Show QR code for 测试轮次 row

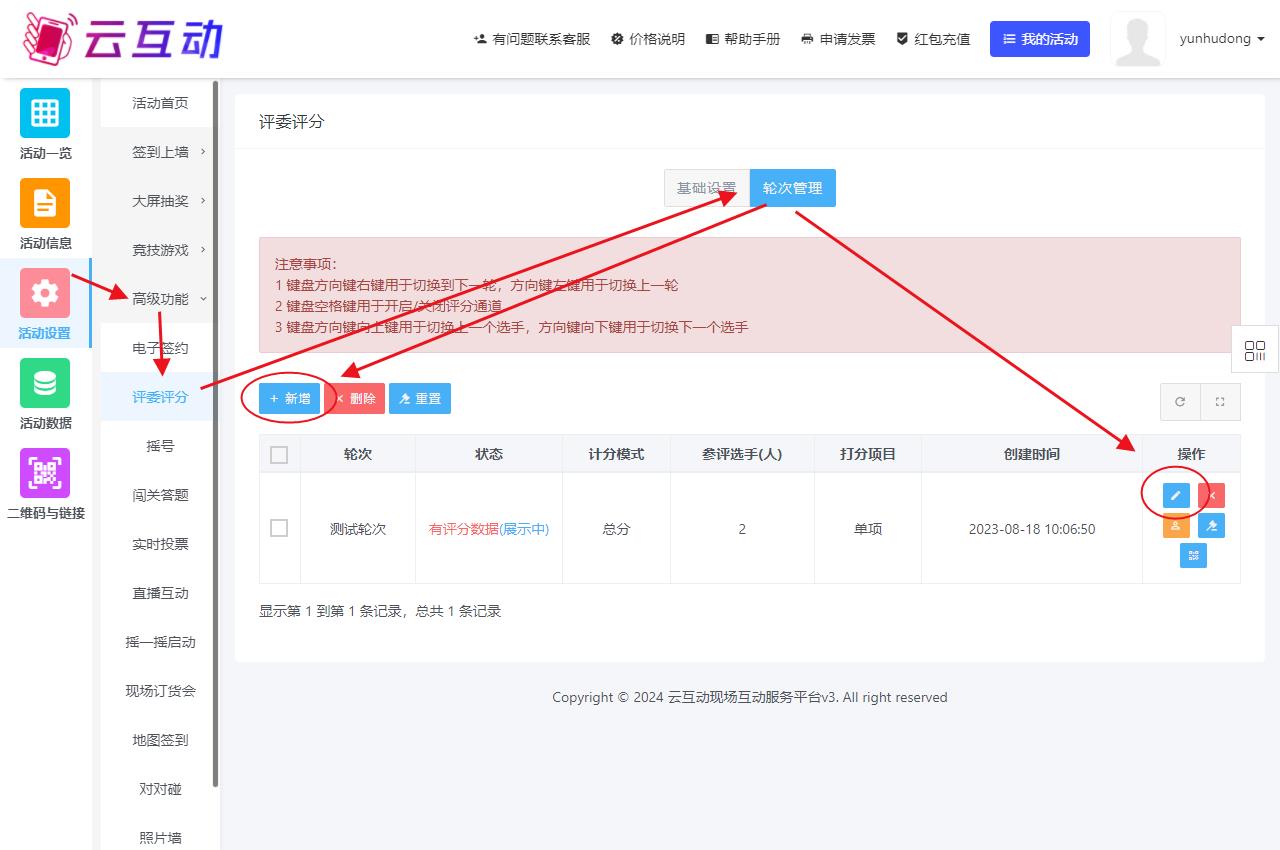click(1193, 555)
